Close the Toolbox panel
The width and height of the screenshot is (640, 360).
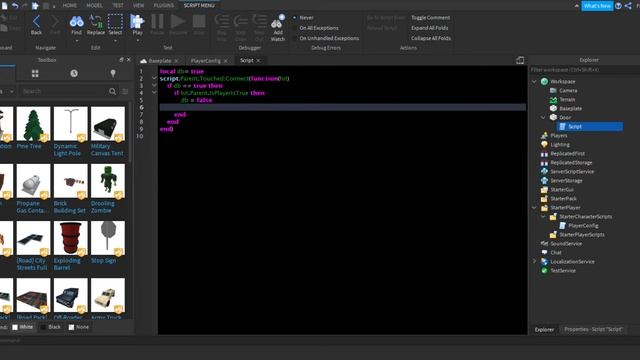pos(129,60)
